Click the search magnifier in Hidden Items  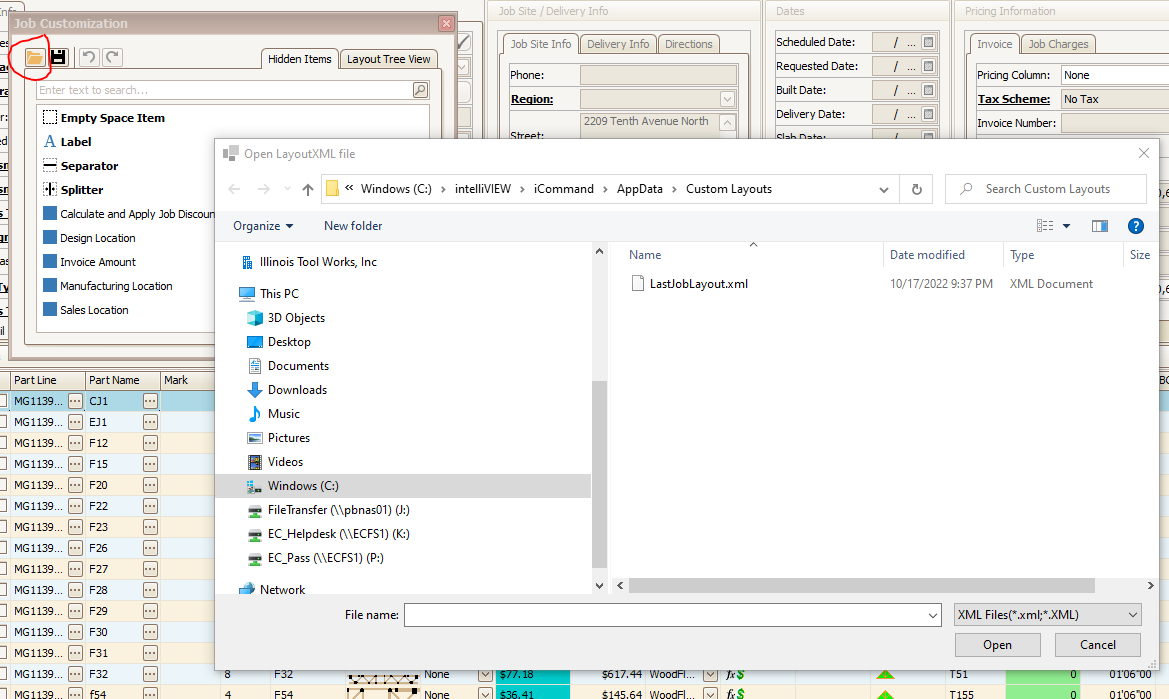[420, 90]
